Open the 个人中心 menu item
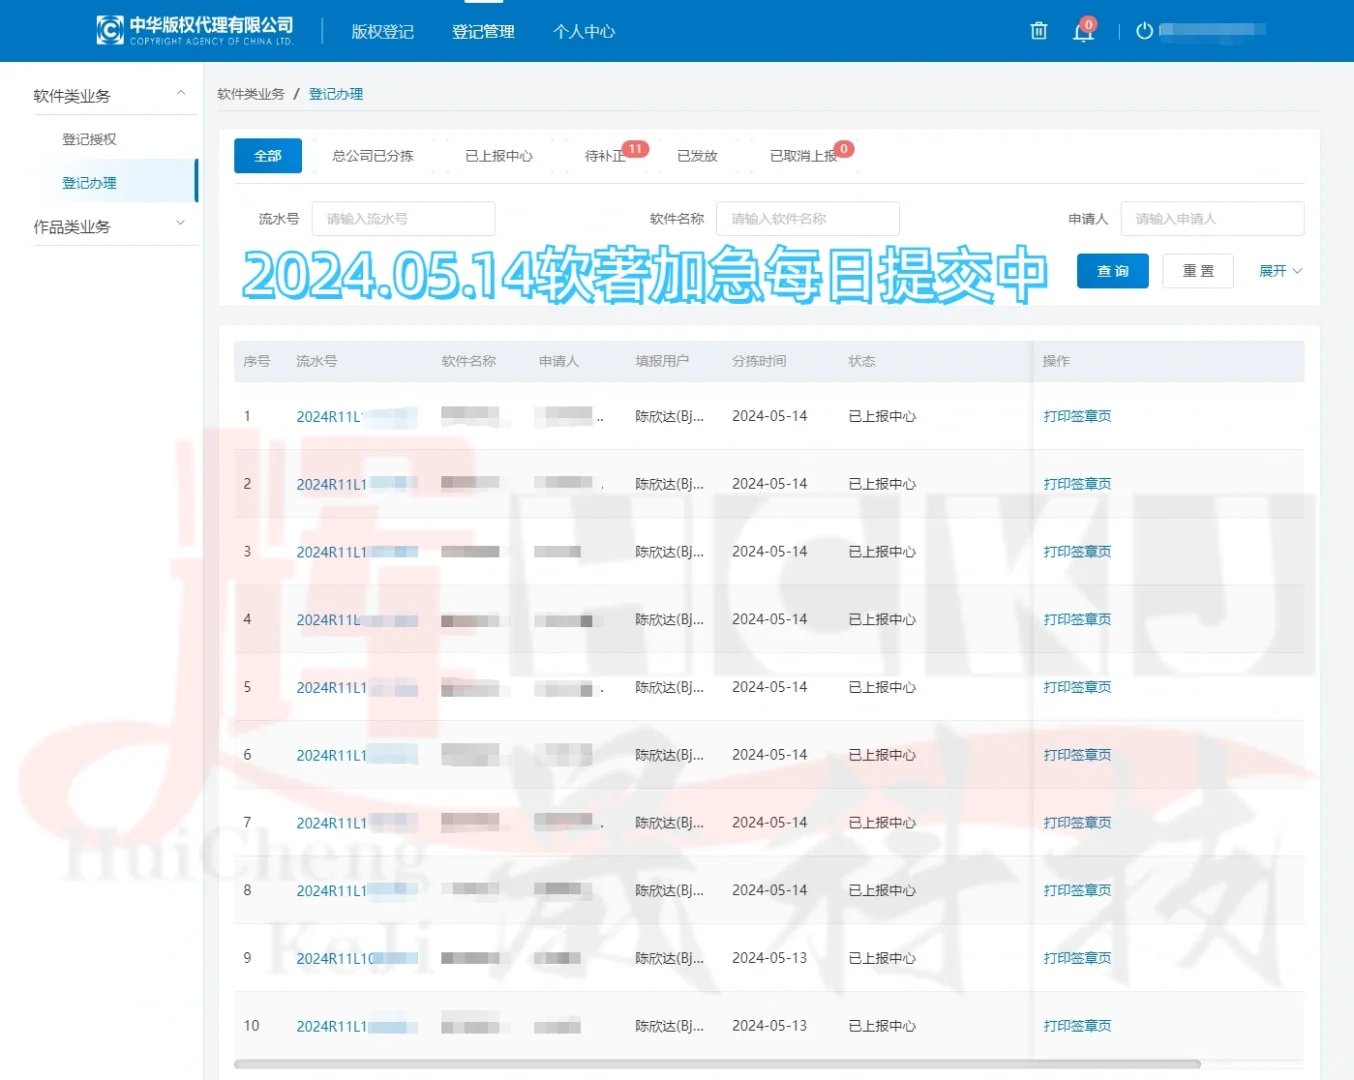1354x1080 pixels. [583, 31]
